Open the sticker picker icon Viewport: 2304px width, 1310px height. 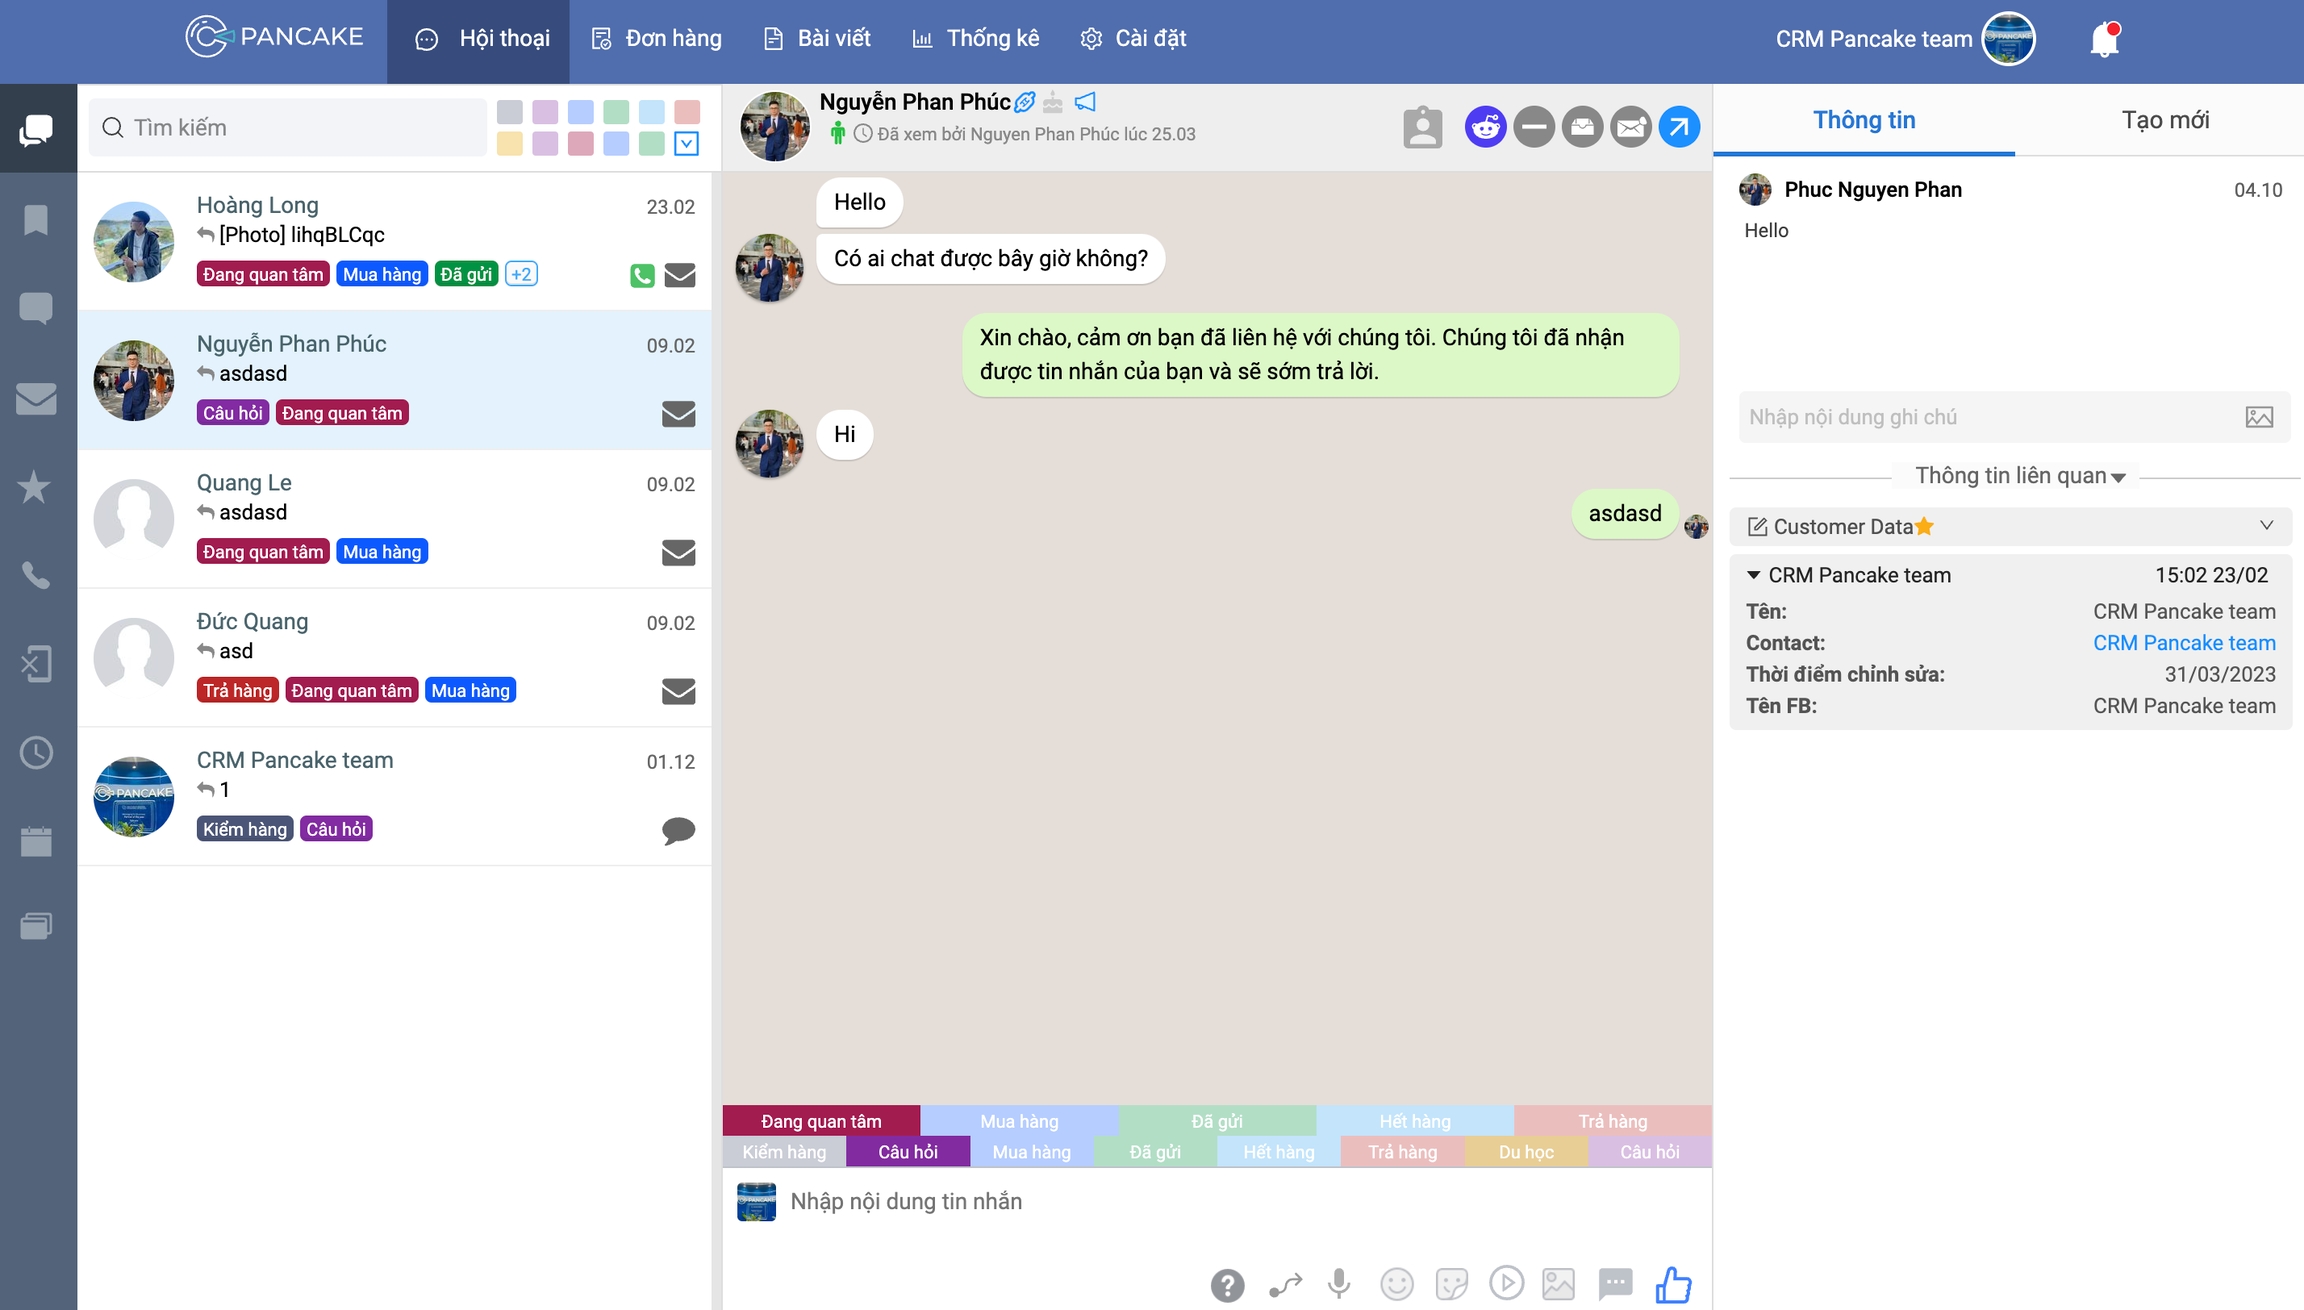click(x=1451, y=1284)
